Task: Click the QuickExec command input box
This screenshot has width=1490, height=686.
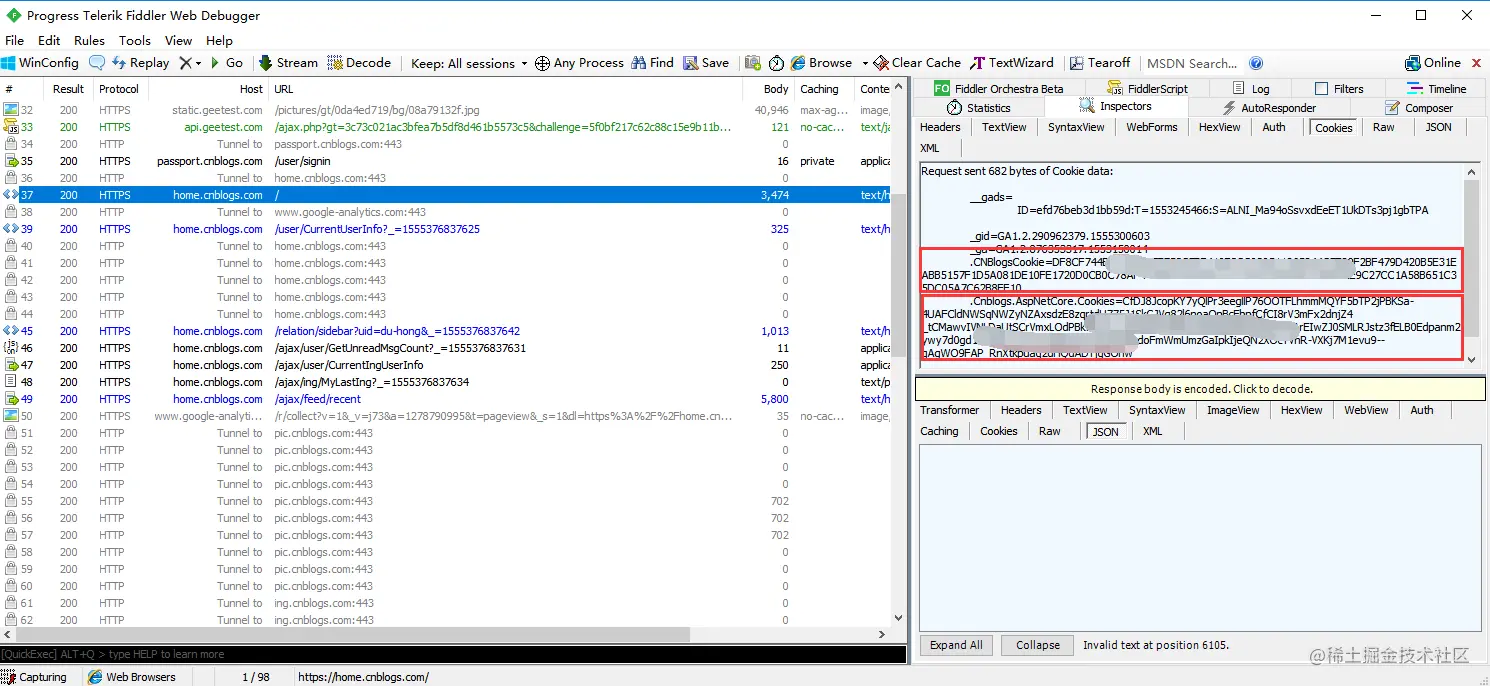Action: [453, 654]
